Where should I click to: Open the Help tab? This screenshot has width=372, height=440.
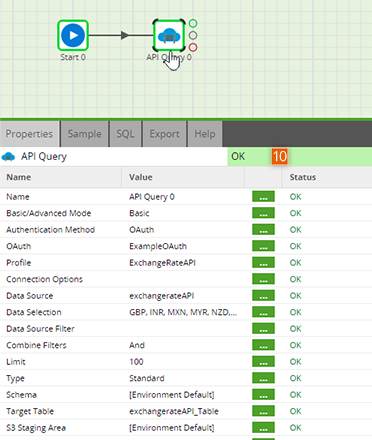205,134
